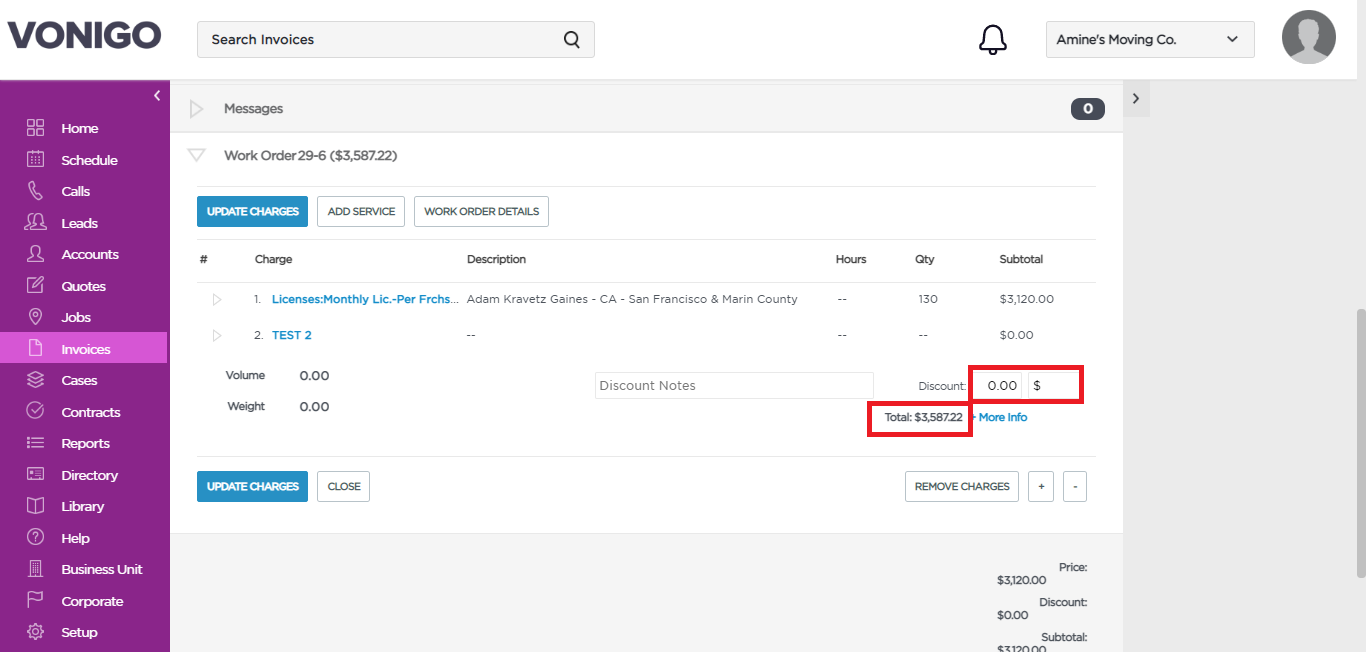Image resolution: width=1366 pixels, height=652 pixels.
Task: Expand charge row 1 Licenses details
Action: 217,299
